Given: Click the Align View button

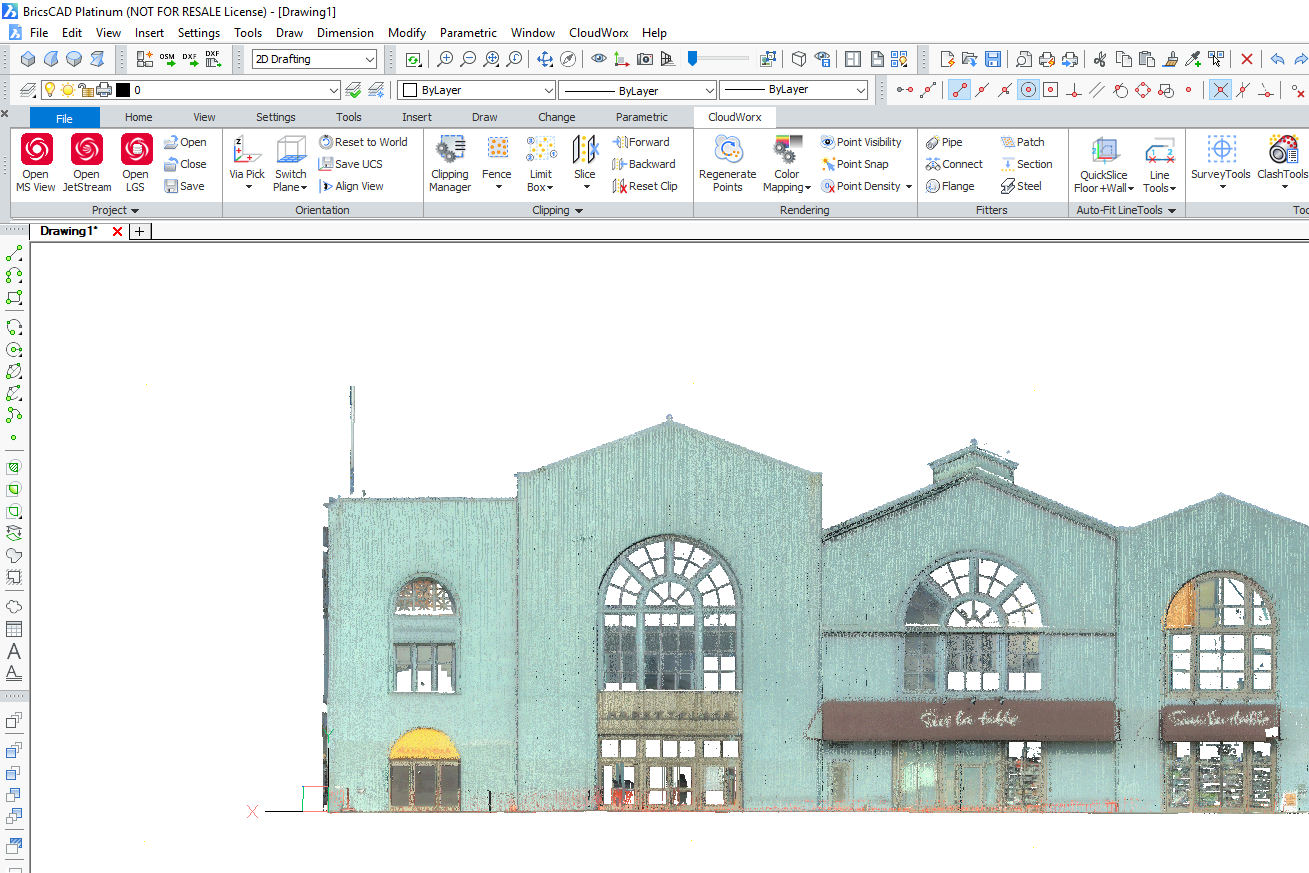Looking at the screenshot, I should point(351,186).
